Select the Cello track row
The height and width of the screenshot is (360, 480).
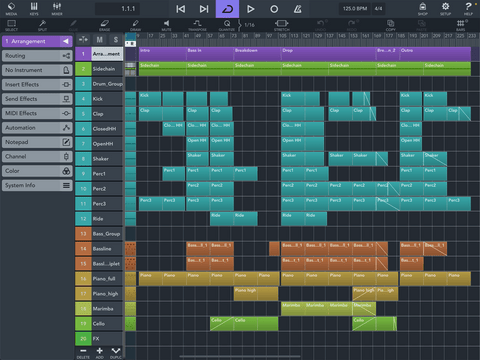click(107, 324)
